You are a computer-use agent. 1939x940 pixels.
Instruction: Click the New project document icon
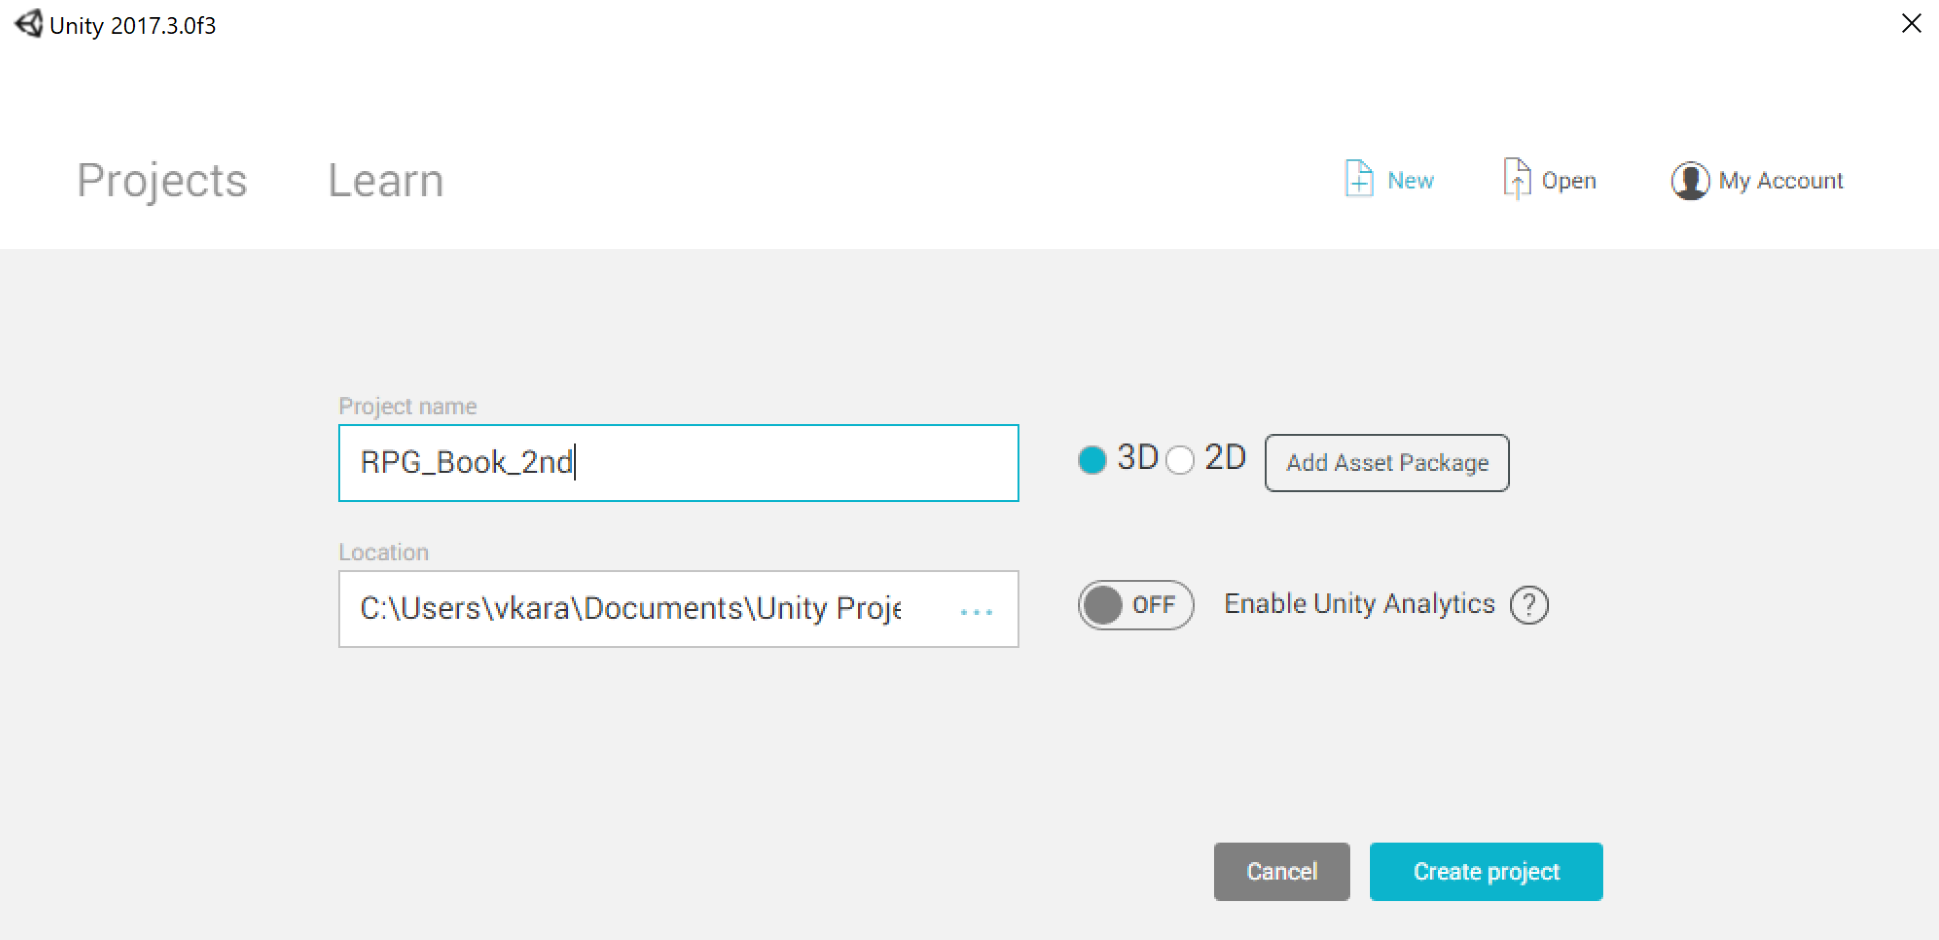pyautogui.click(x=1358, y=179)
